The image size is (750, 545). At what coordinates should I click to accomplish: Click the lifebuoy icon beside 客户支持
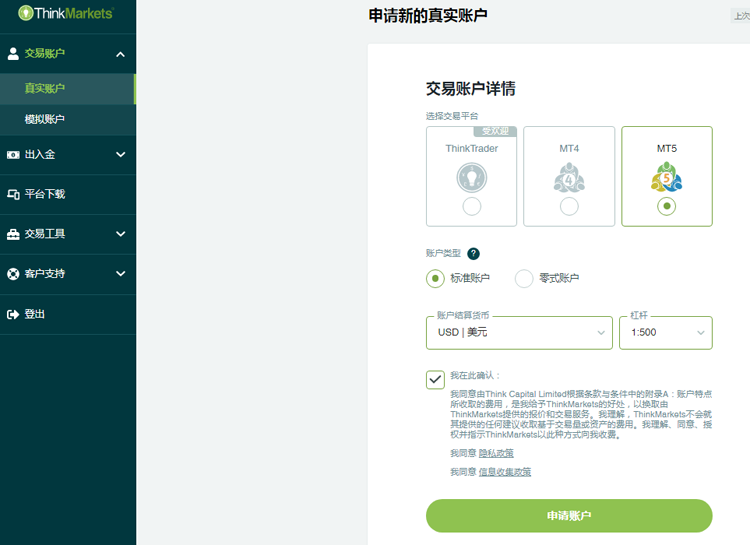click(13, 274)
